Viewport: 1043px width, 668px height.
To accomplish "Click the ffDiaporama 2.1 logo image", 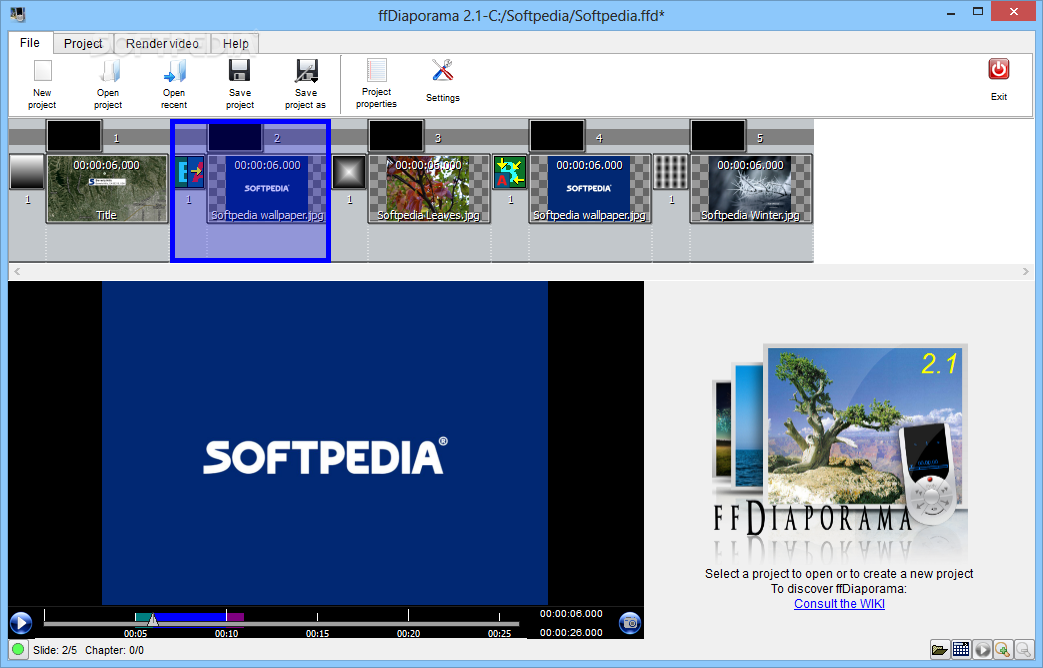I will pos(839,452).
